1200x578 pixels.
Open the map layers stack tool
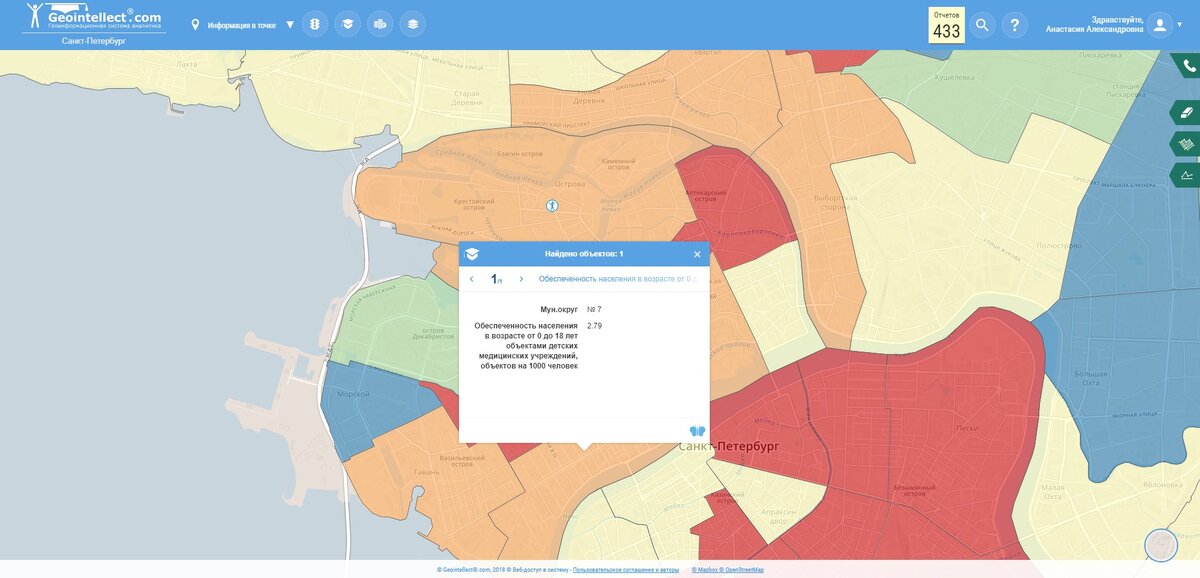411,24
